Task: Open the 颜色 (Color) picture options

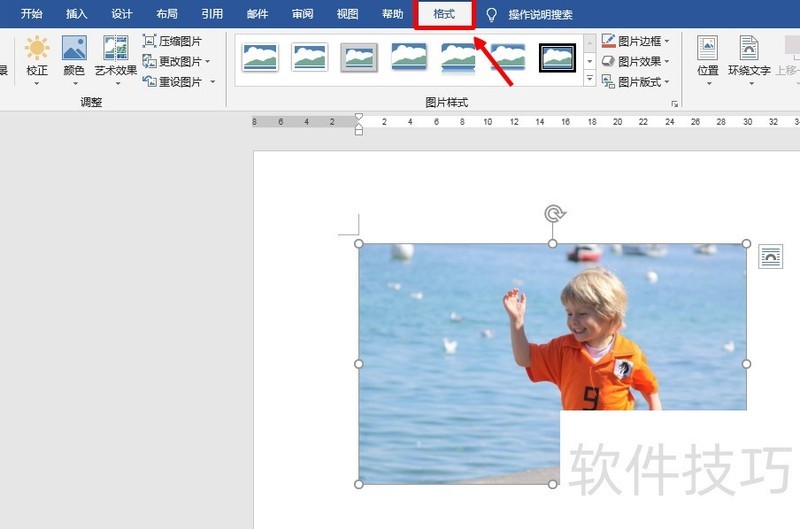Action: click(x=74, y=58)
